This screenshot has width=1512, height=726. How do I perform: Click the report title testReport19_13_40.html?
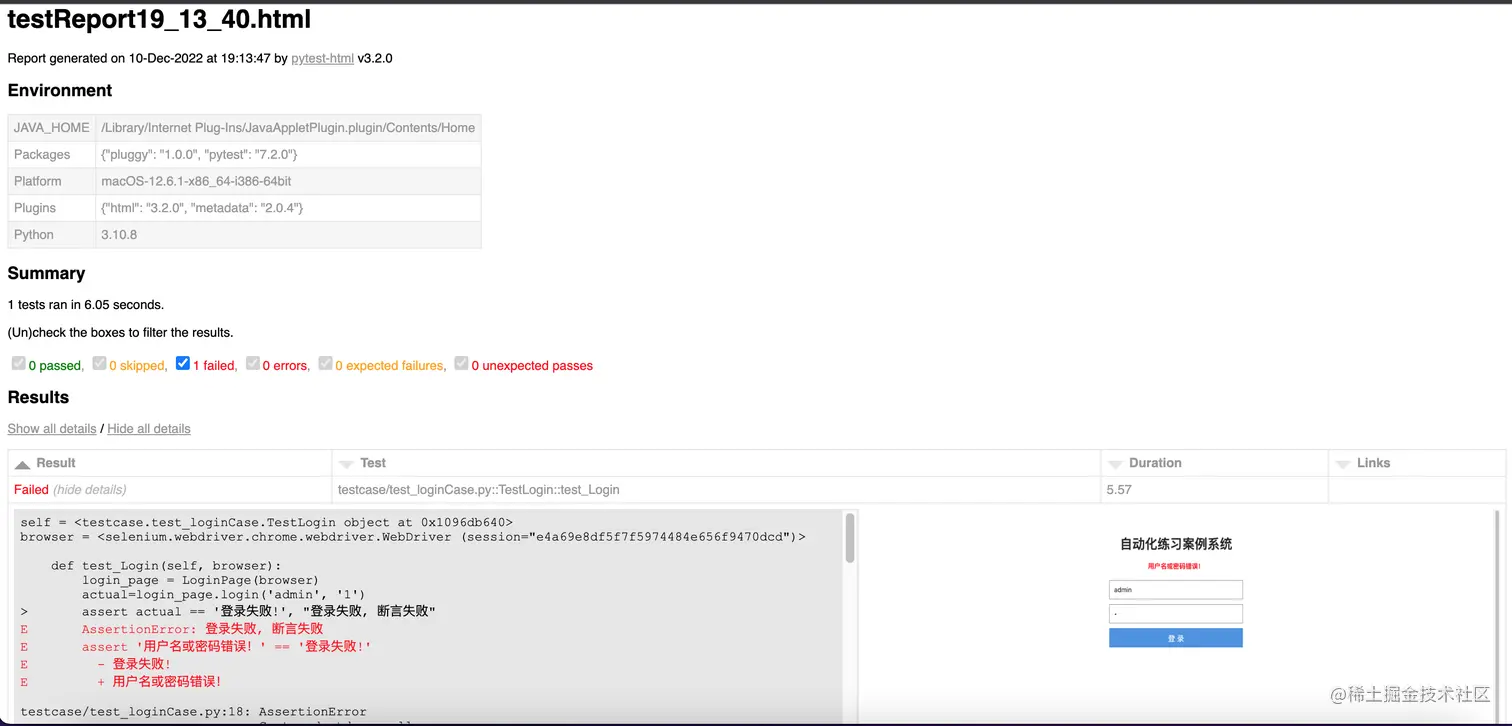click(159, 19)
